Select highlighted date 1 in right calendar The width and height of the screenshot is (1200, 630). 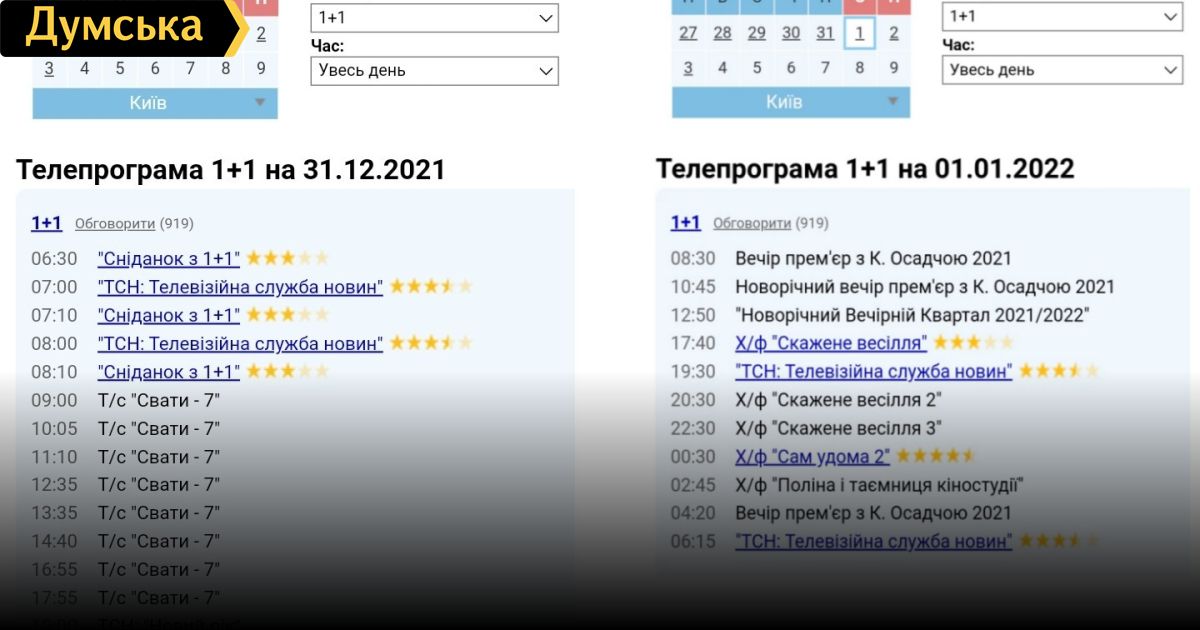(859, 33)
